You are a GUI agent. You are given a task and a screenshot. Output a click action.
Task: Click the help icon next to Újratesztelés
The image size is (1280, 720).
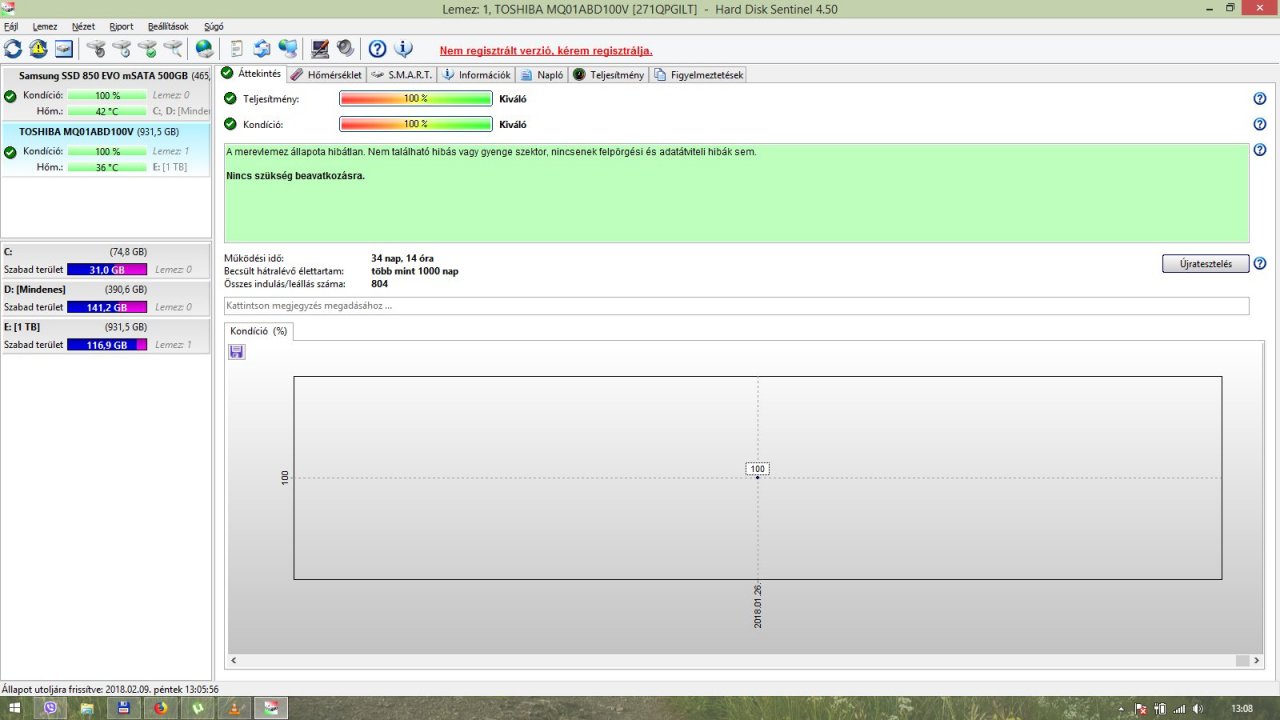point(1260,264)
